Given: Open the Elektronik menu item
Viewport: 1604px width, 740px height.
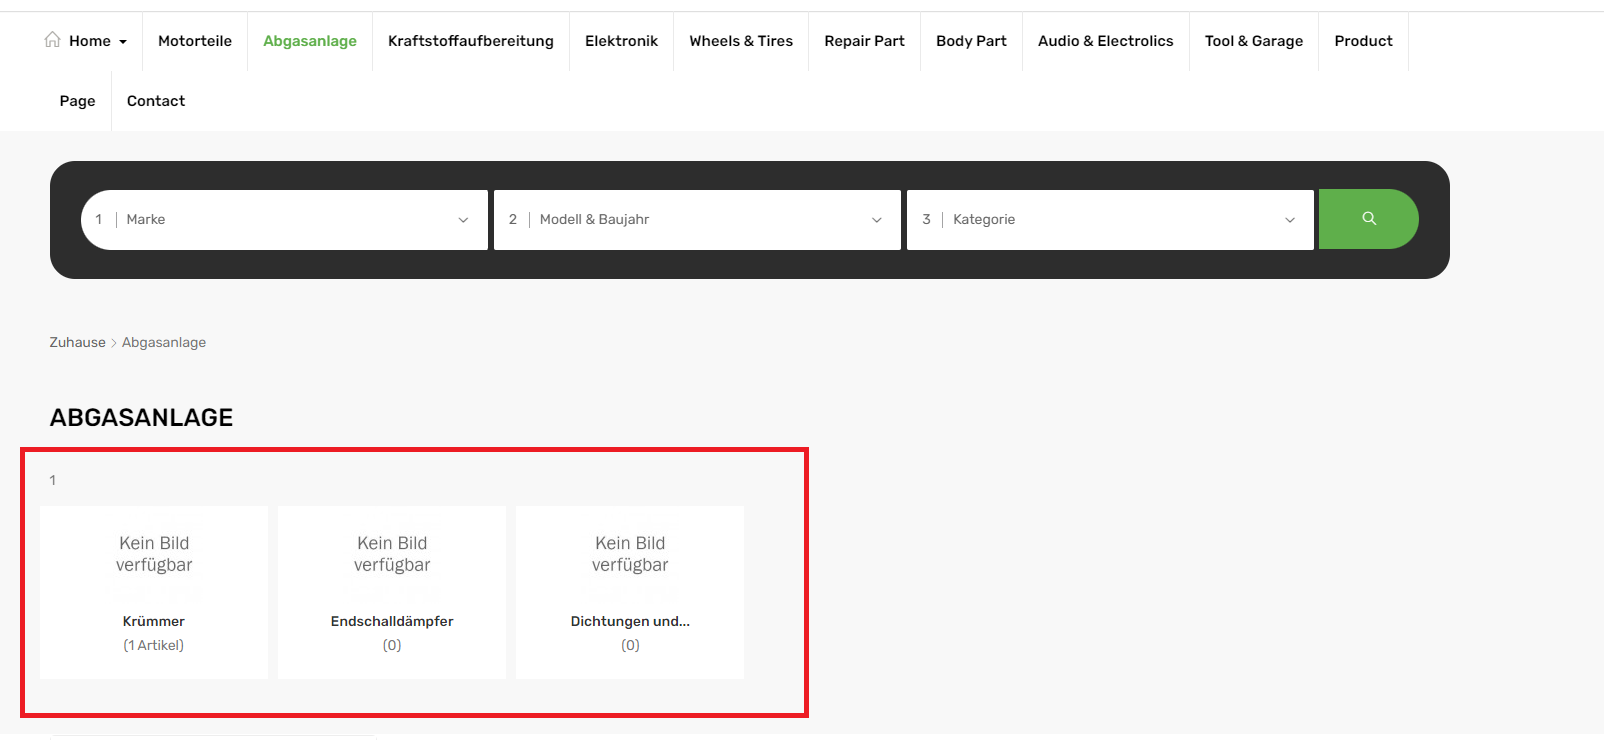Looking at the screenshot, I should (621, 41).
